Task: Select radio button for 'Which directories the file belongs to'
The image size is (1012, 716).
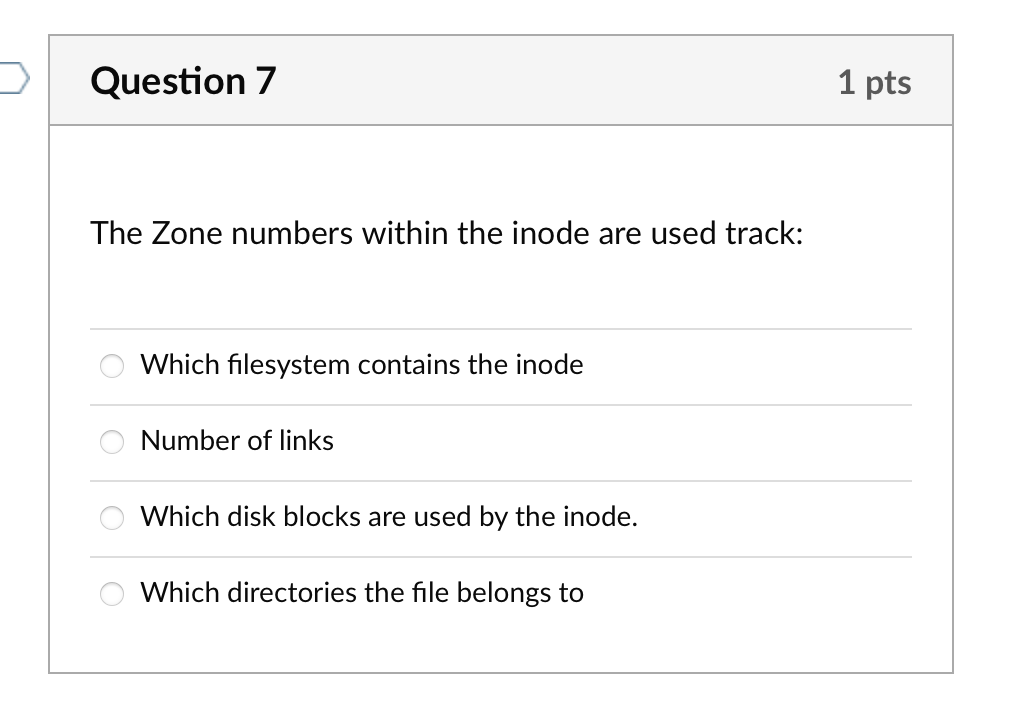Action: click(x=112, y=594)
